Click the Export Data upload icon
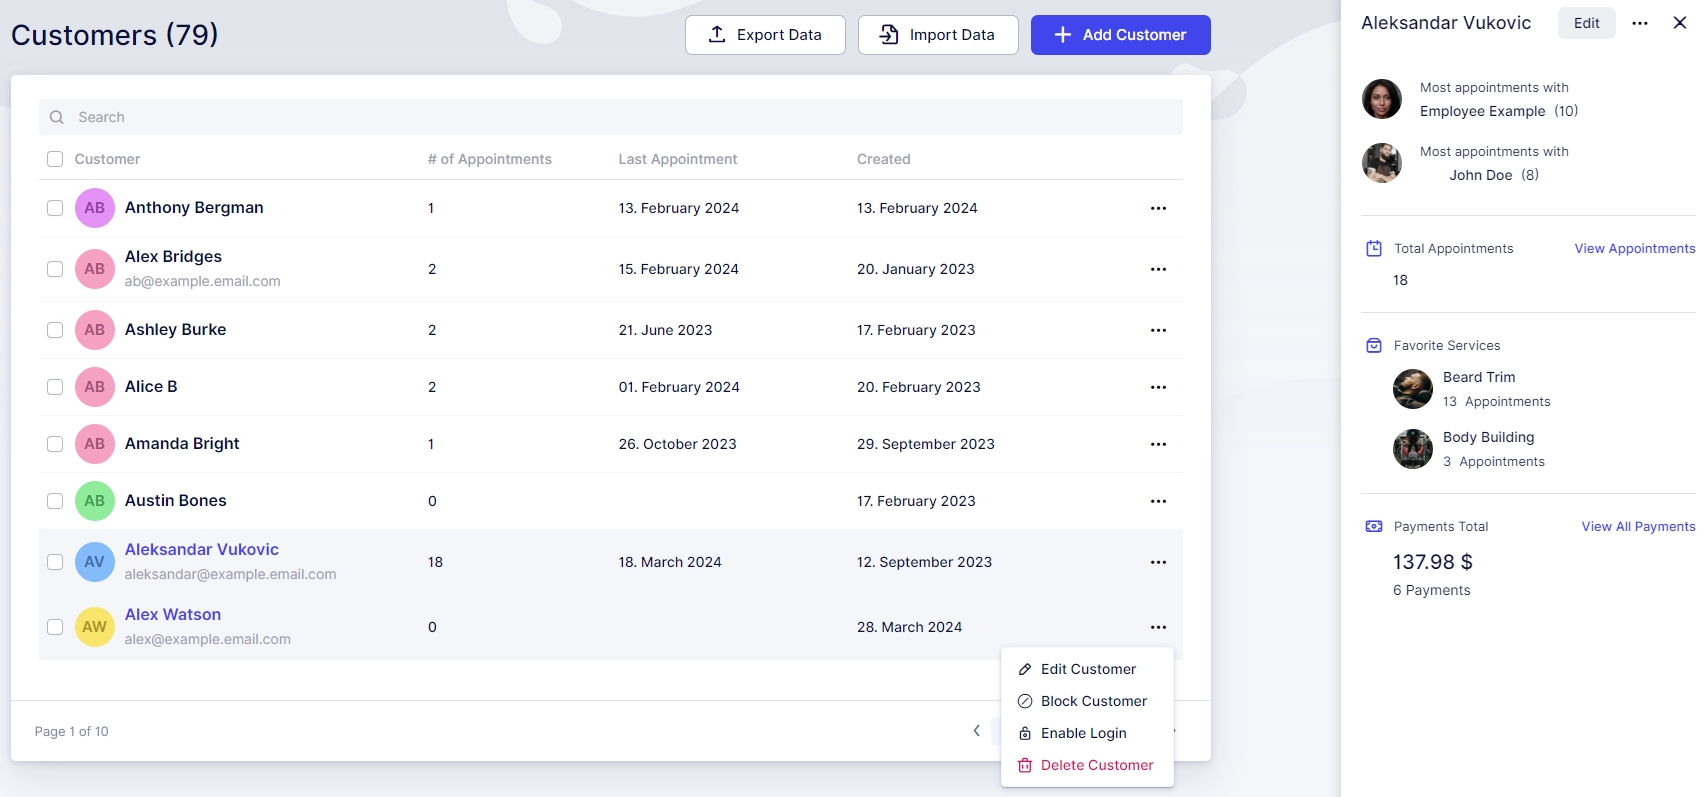 (x=717, y=35)
